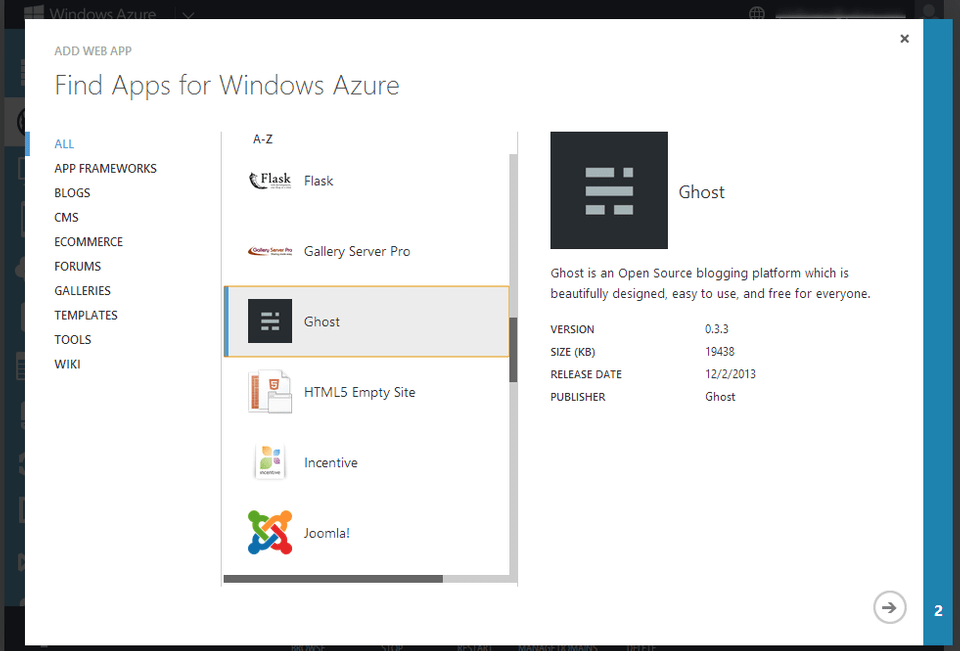Filter by ECOMMERCE category

(88, 242)
